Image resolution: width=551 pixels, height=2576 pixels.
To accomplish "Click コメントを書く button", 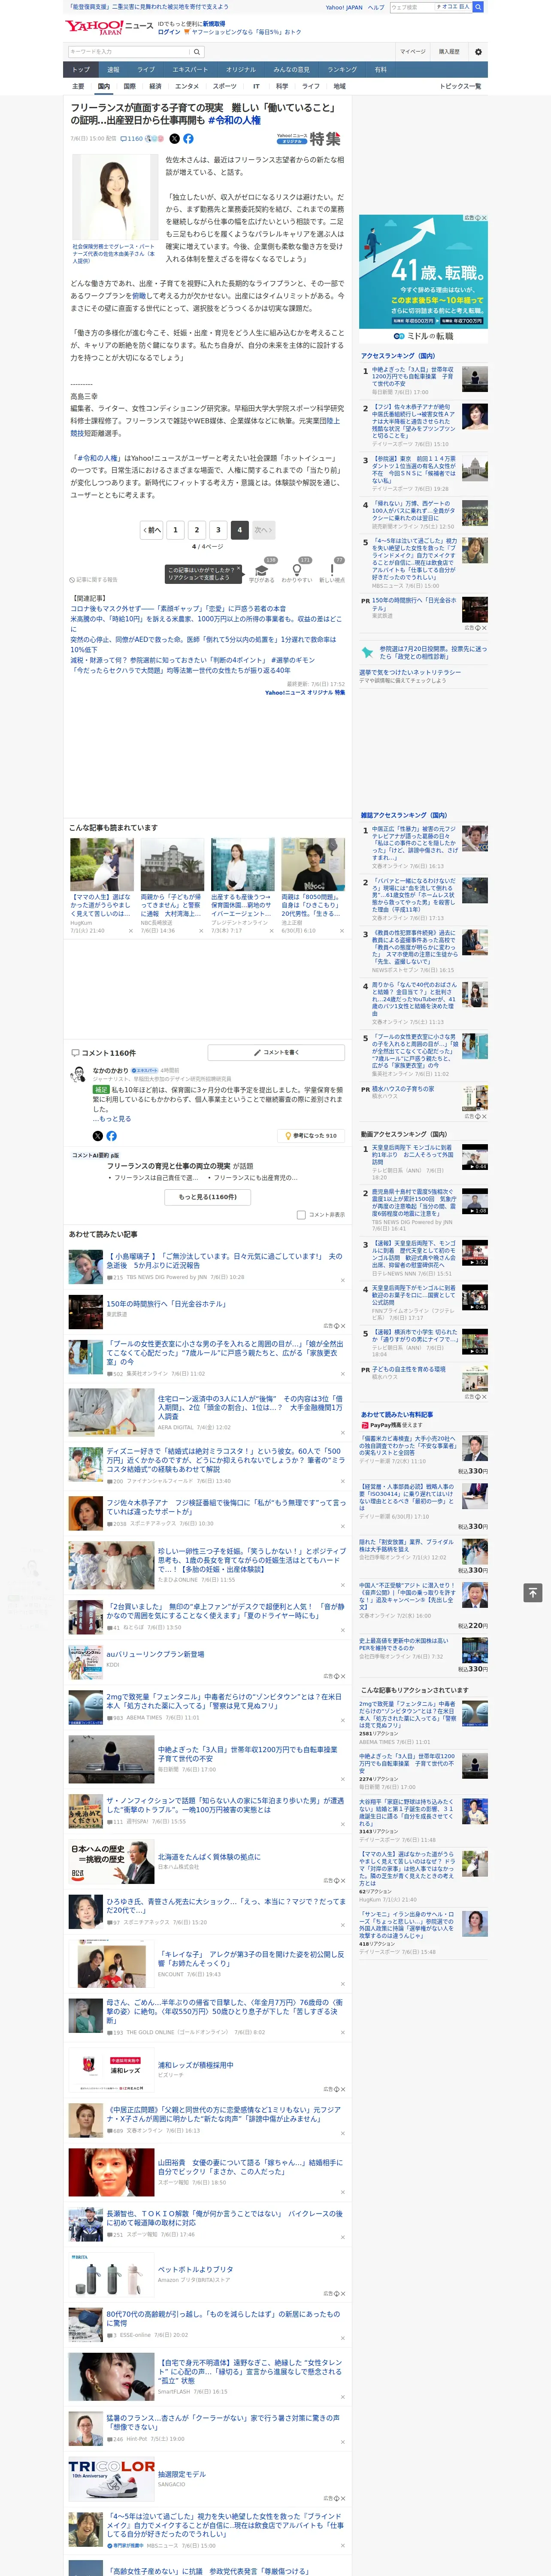I will (276, 1053).
